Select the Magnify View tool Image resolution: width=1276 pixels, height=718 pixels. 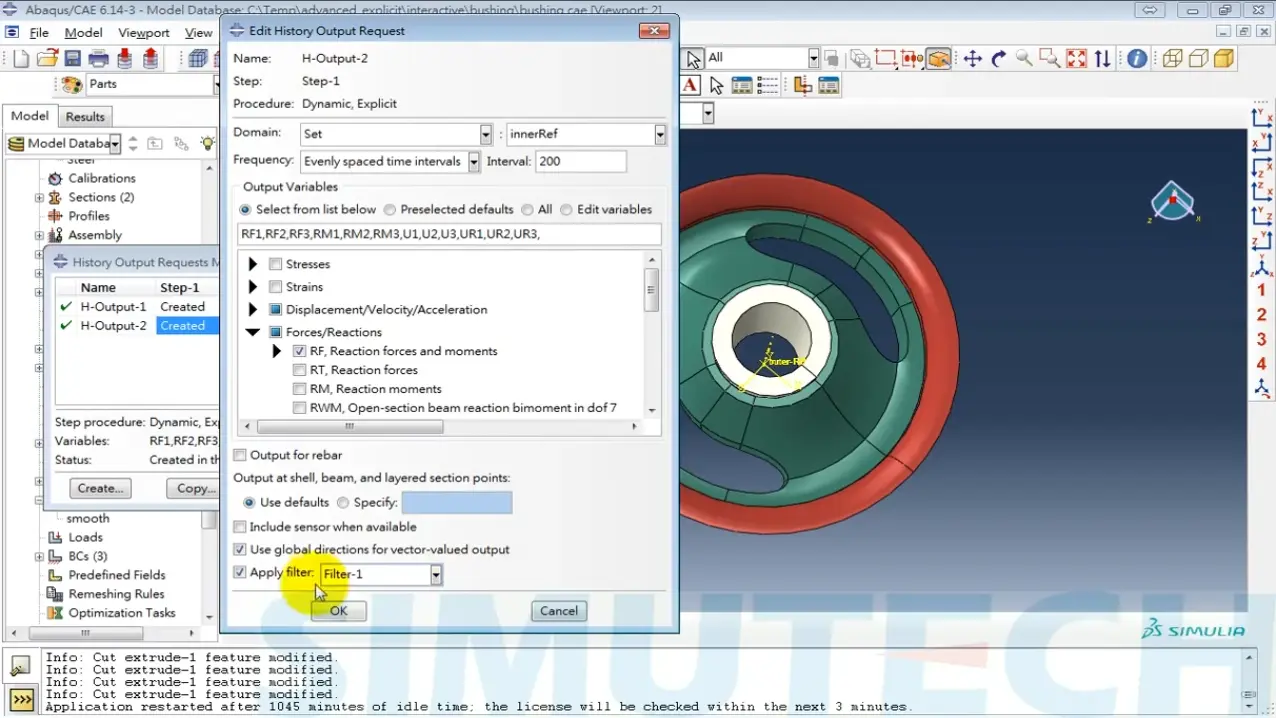coord(1024,59)
